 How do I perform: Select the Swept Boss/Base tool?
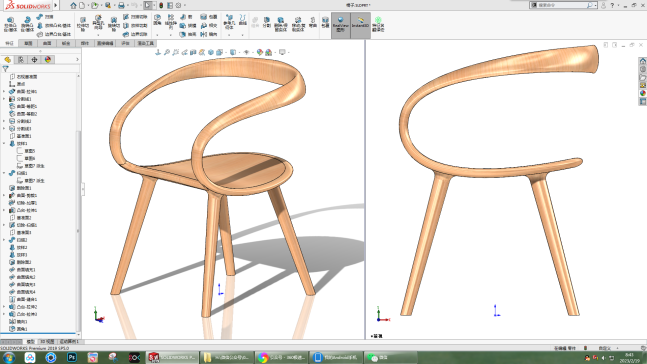pyautogui.click(x=45, y=17)
